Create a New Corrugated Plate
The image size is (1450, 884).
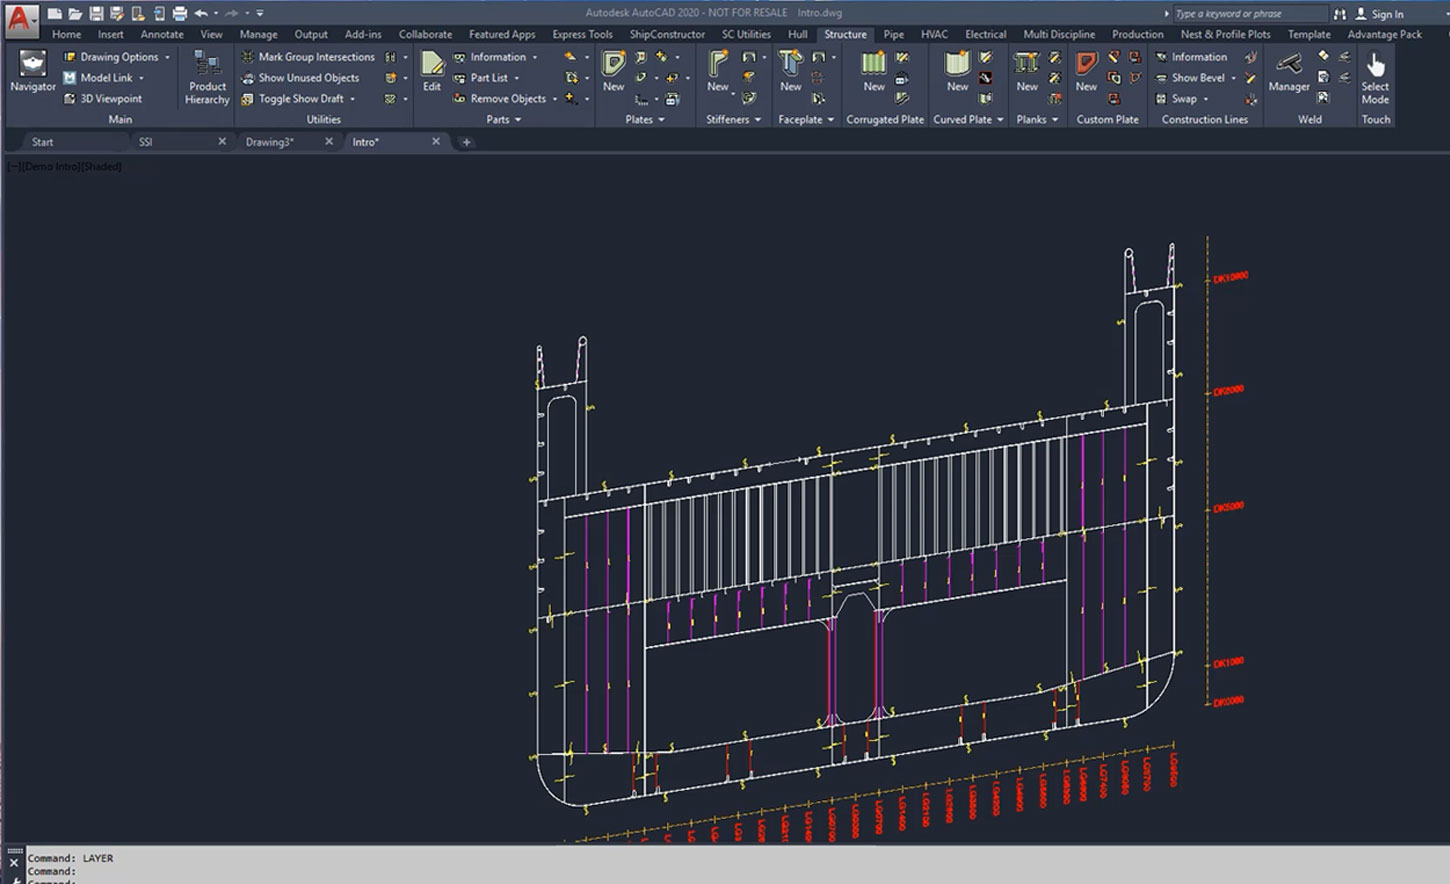(x=873, y=72)
